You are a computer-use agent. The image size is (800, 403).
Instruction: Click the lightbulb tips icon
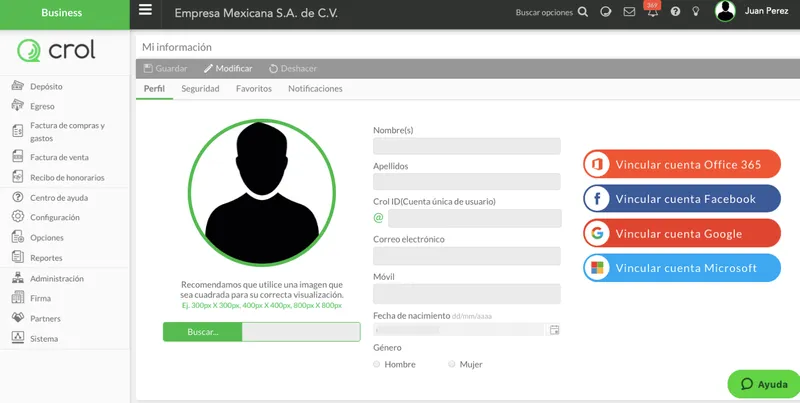[x=695, y=11]
